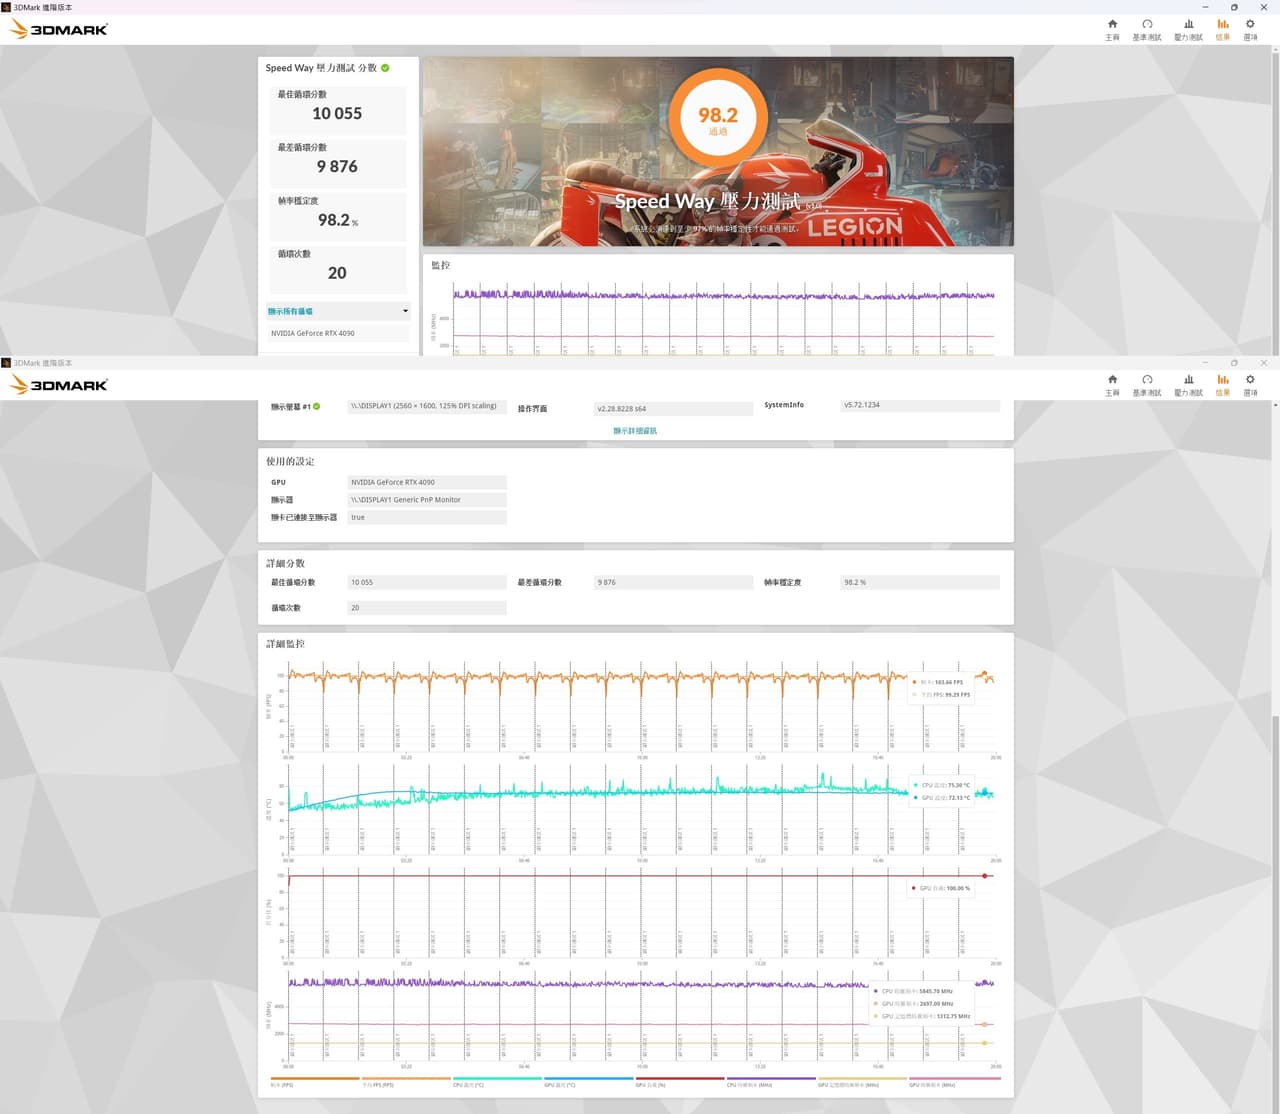The width and height of the screenshot is (1280, 1114).
Task: Select orange Results icon in lower window
Action: (1223, 385)
